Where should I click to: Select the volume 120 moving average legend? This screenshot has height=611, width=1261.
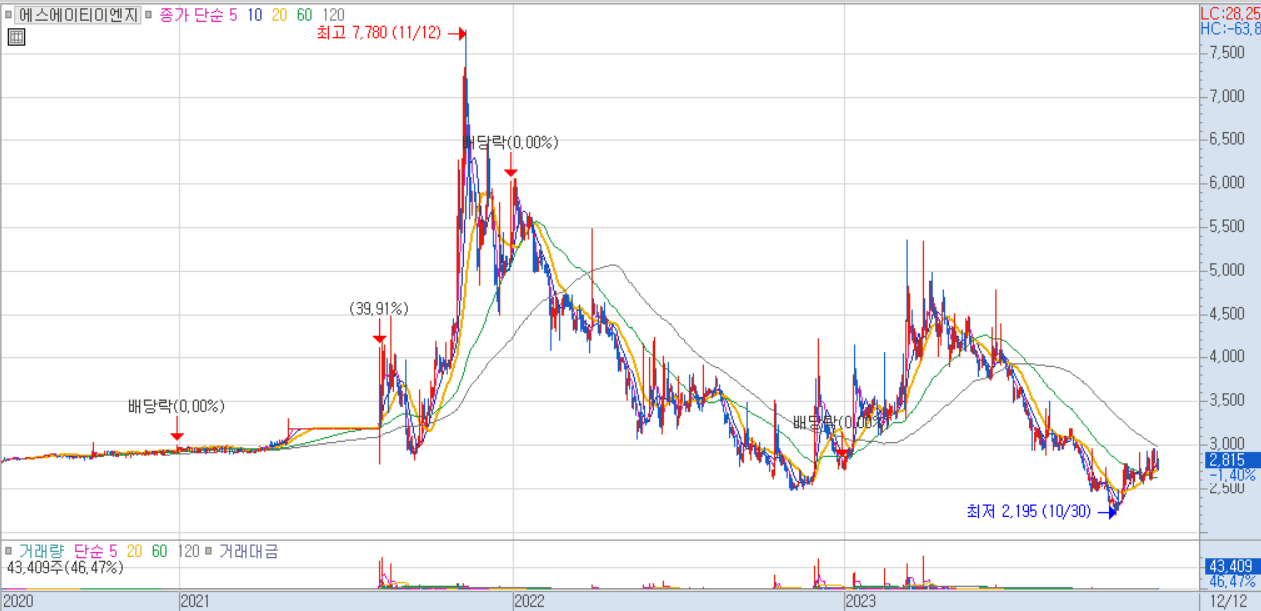[x=189, y=551]
